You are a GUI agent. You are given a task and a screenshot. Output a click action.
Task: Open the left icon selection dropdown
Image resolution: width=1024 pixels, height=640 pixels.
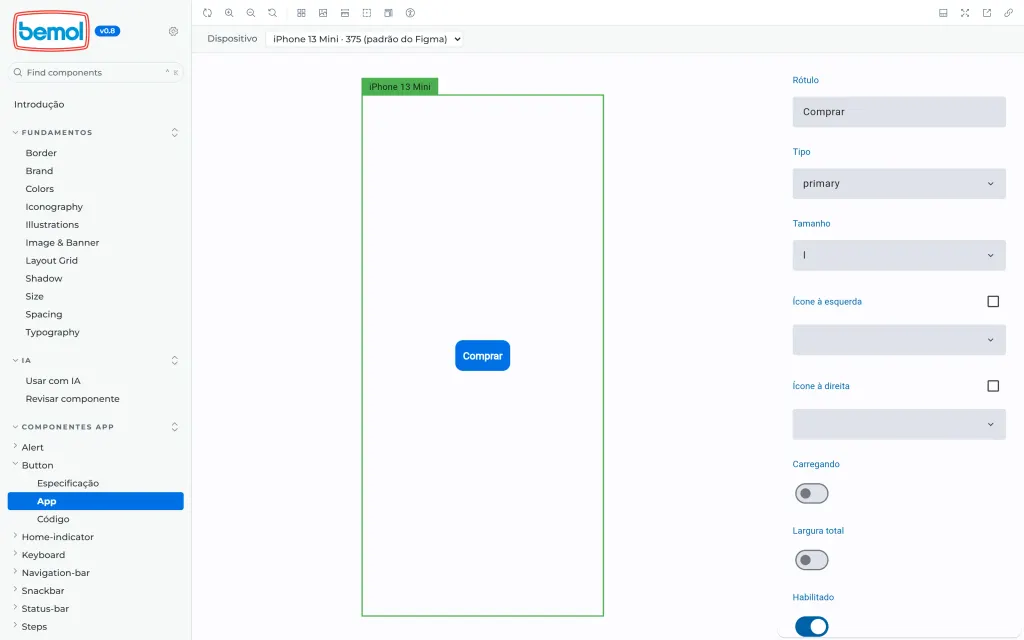(x=899, y=340)
